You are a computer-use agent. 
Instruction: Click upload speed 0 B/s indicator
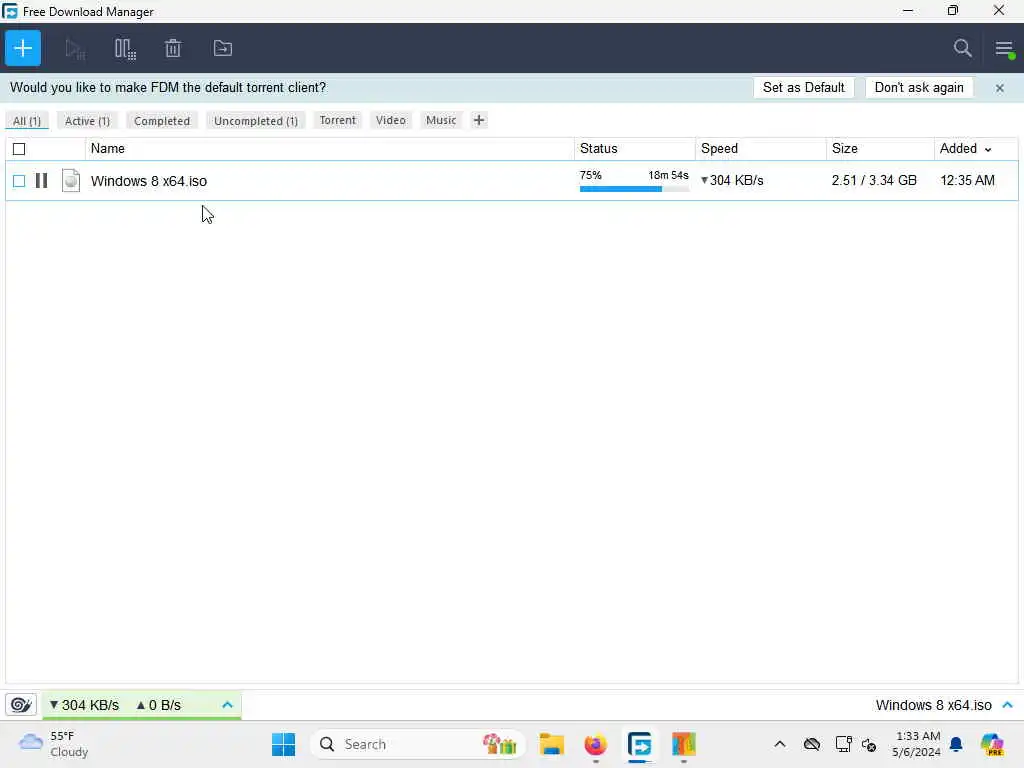(x=158, y=705)
